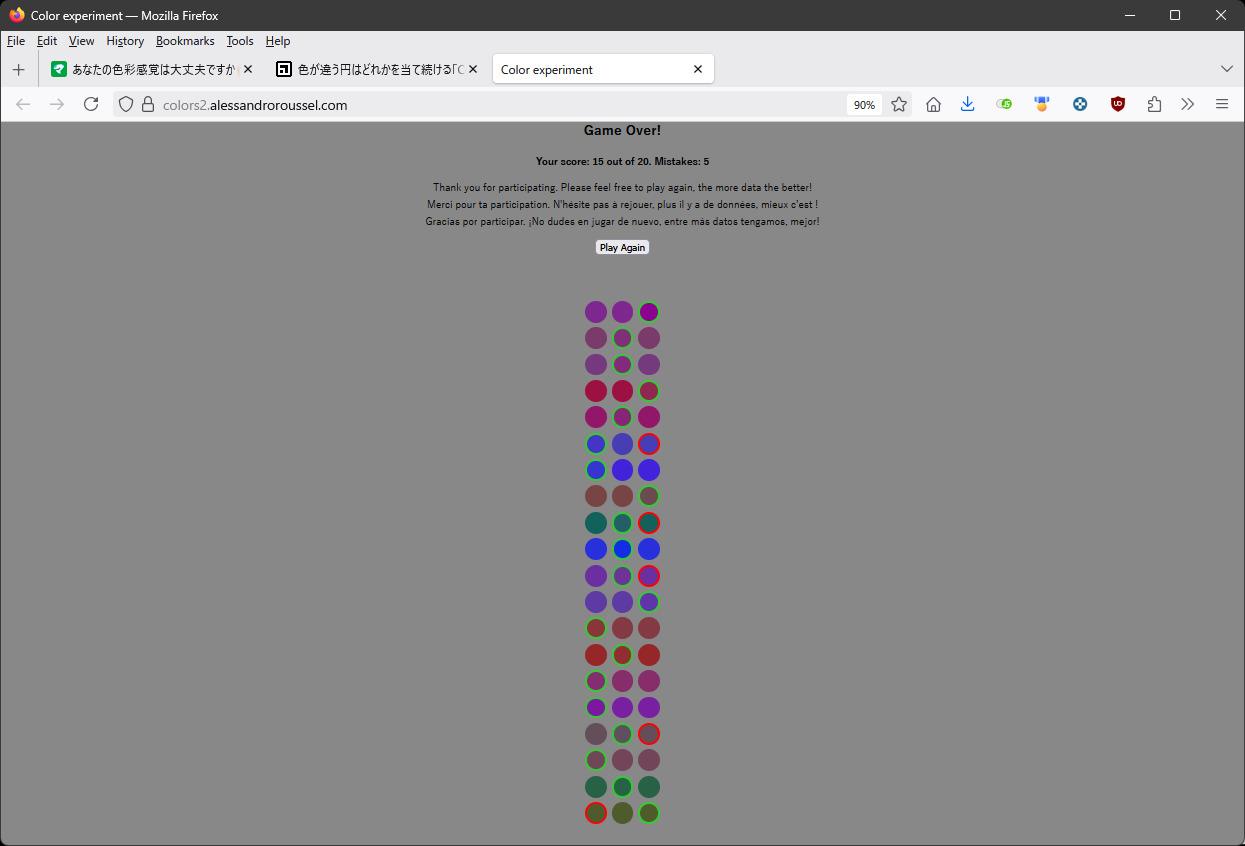Open the History menu
The height and width of the screenshot is (846, 1245).
125,41
